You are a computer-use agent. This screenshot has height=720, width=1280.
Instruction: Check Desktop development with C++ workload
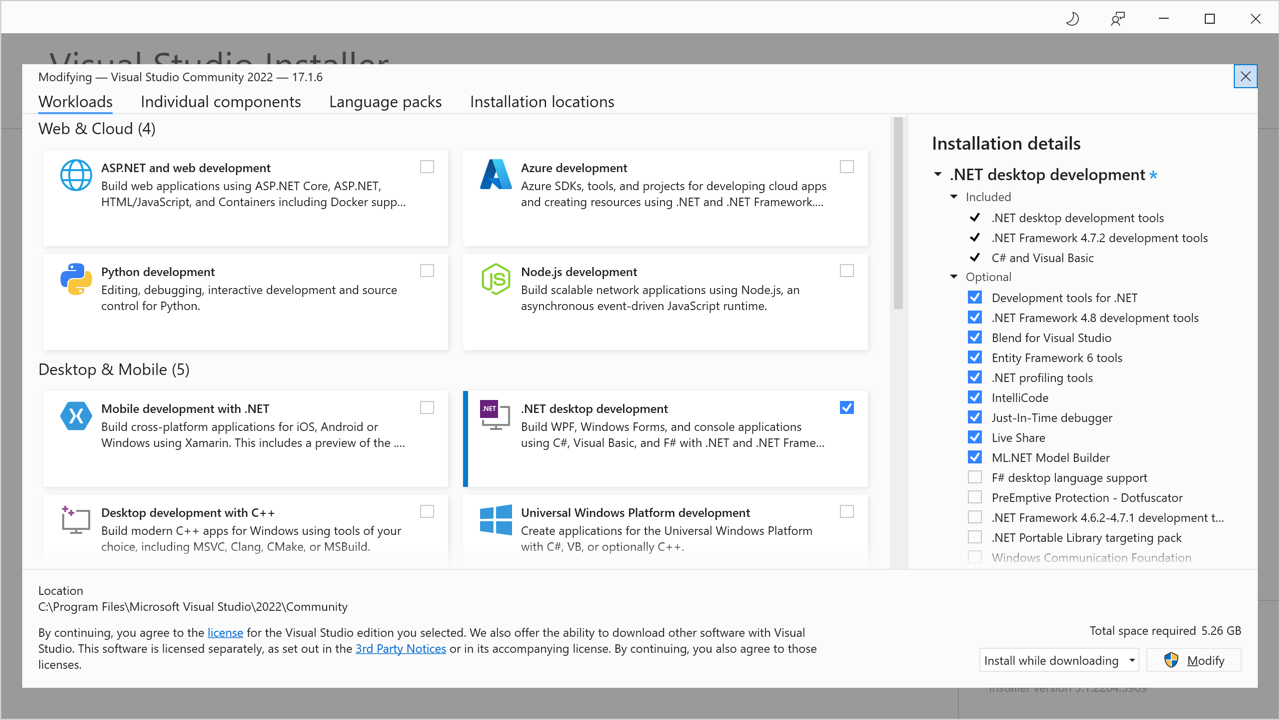427,512
